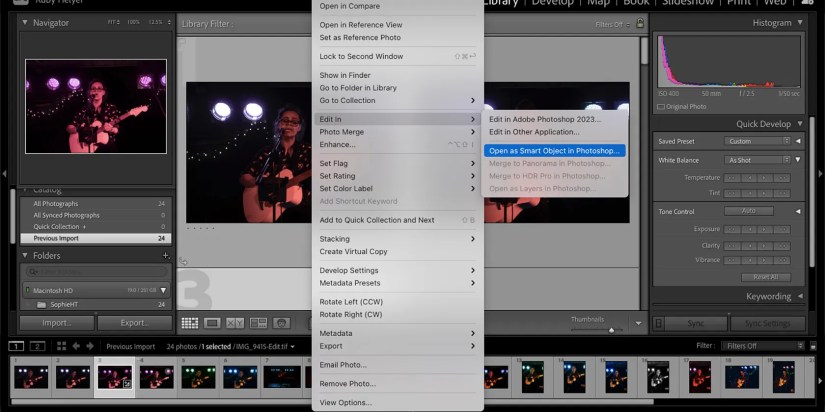Click the Sync Settings button
Image resolution: width=825 pixels, height=412 pixels.
point(768,323)
